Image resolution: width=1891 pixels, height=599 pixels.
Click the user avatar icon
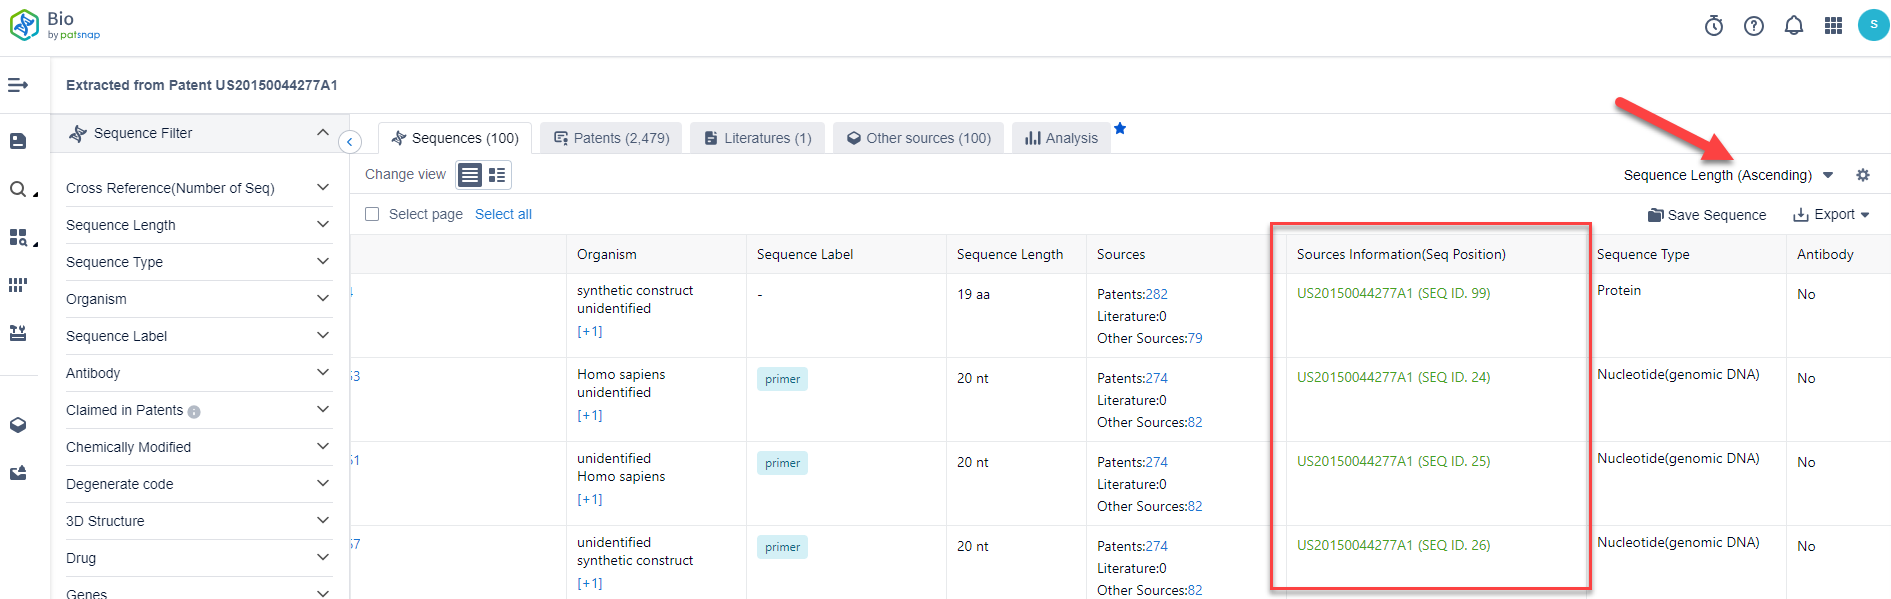coord(1873,25)
